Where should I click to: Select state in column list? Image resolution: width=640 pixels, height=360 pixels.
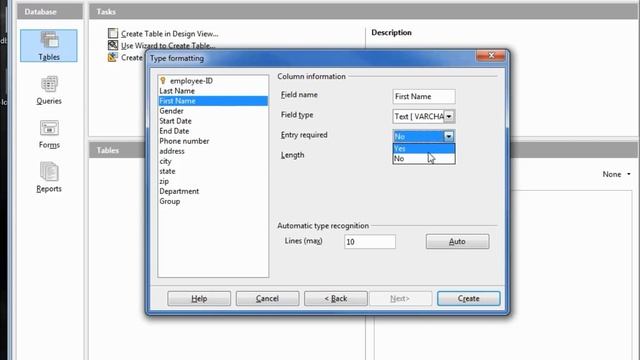(x=213, y=171)
